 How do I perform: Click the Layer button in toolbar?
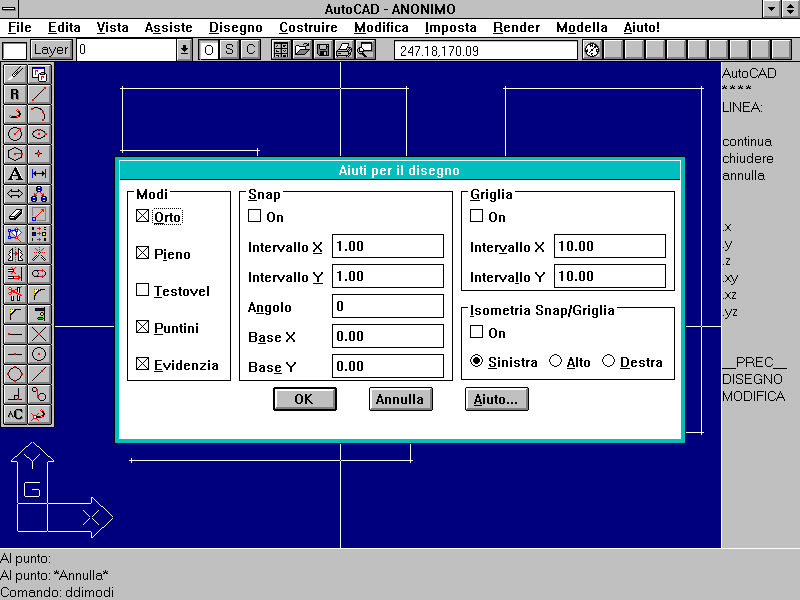(x=51, y=50)
